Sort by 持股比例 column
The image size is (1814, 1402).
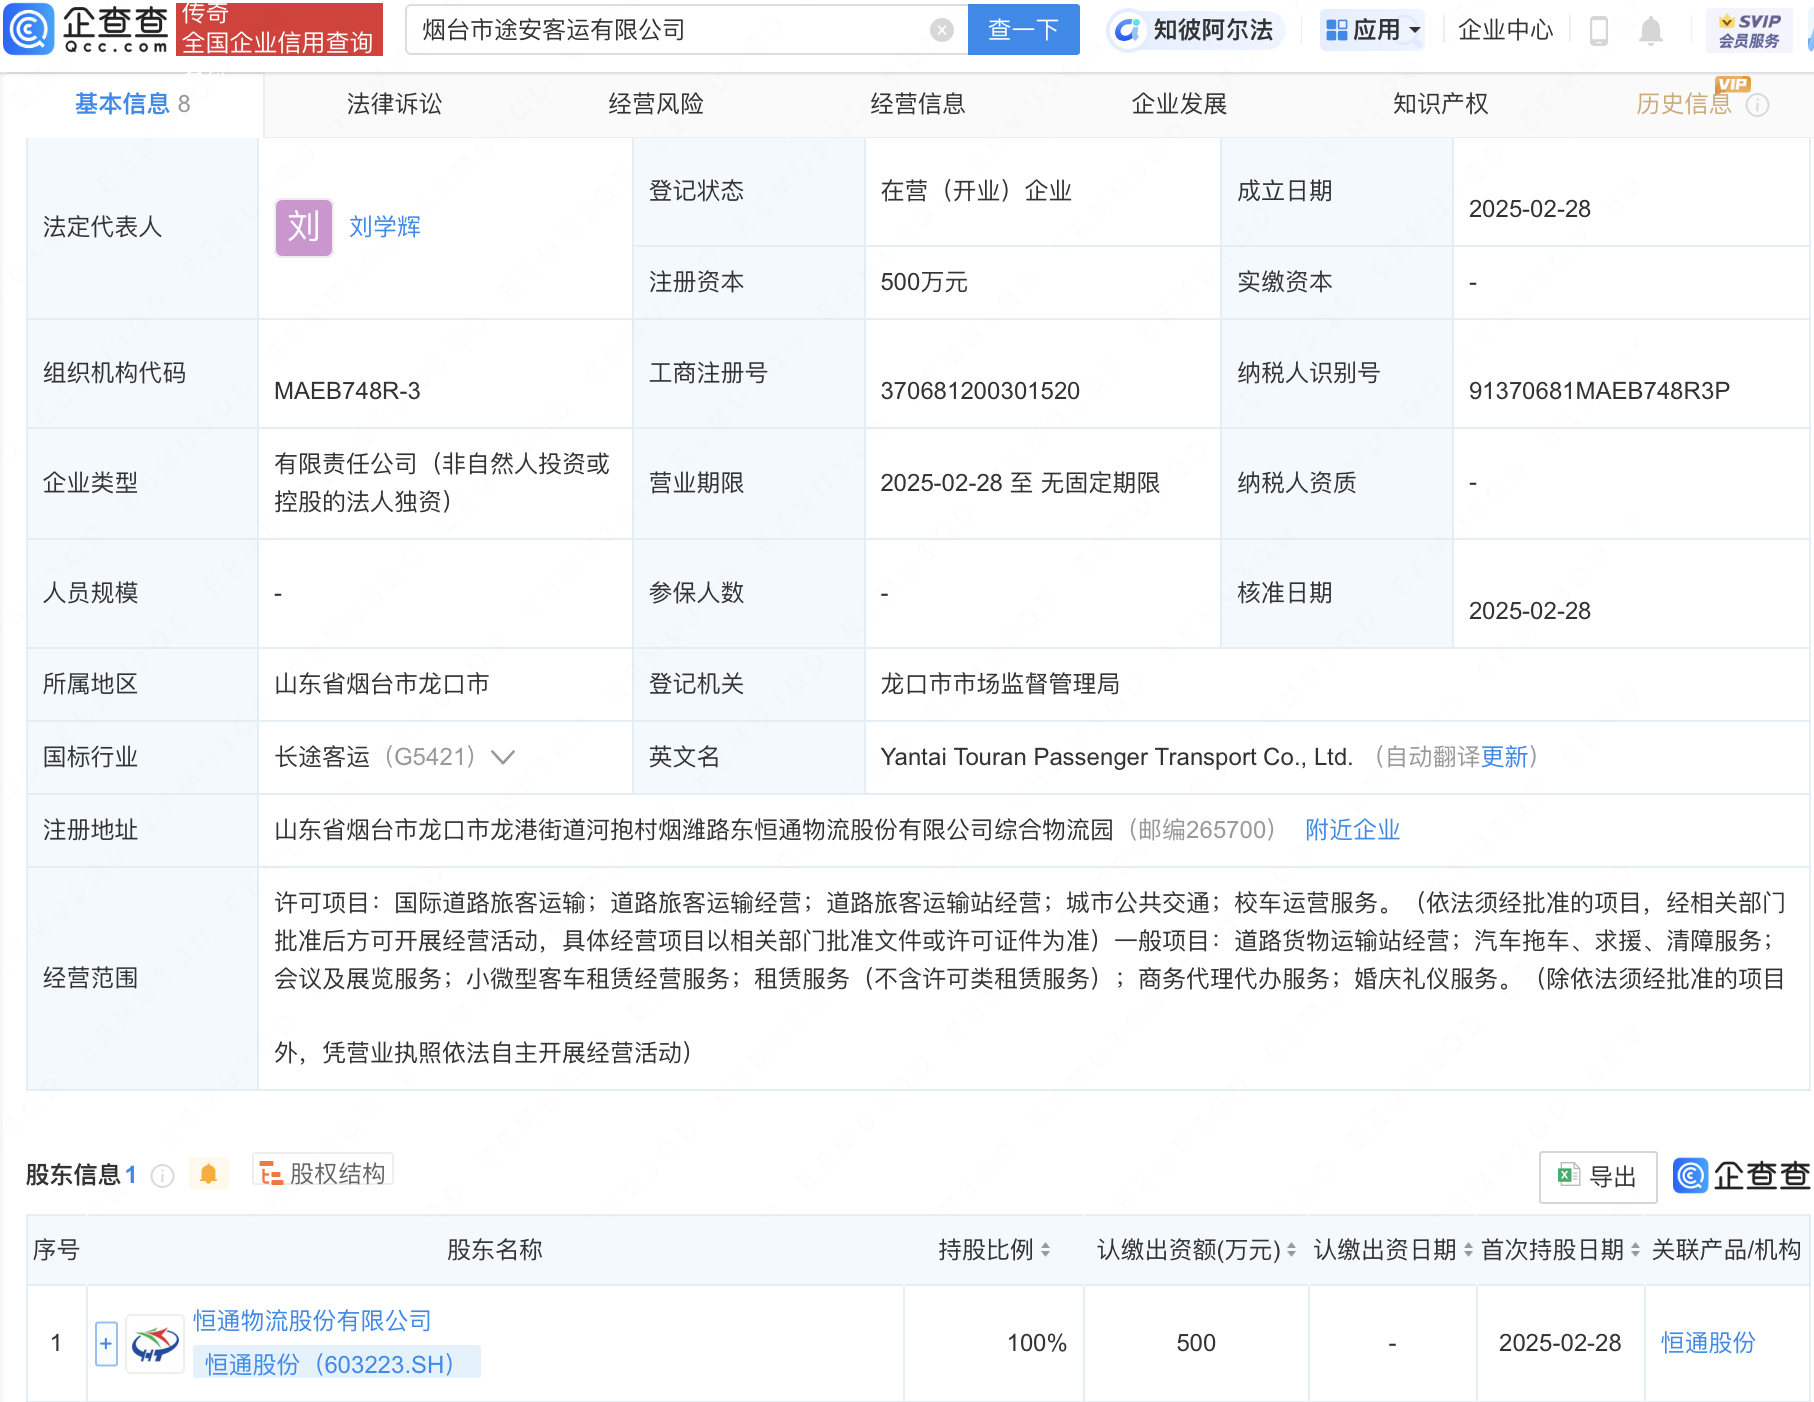1045,1250
